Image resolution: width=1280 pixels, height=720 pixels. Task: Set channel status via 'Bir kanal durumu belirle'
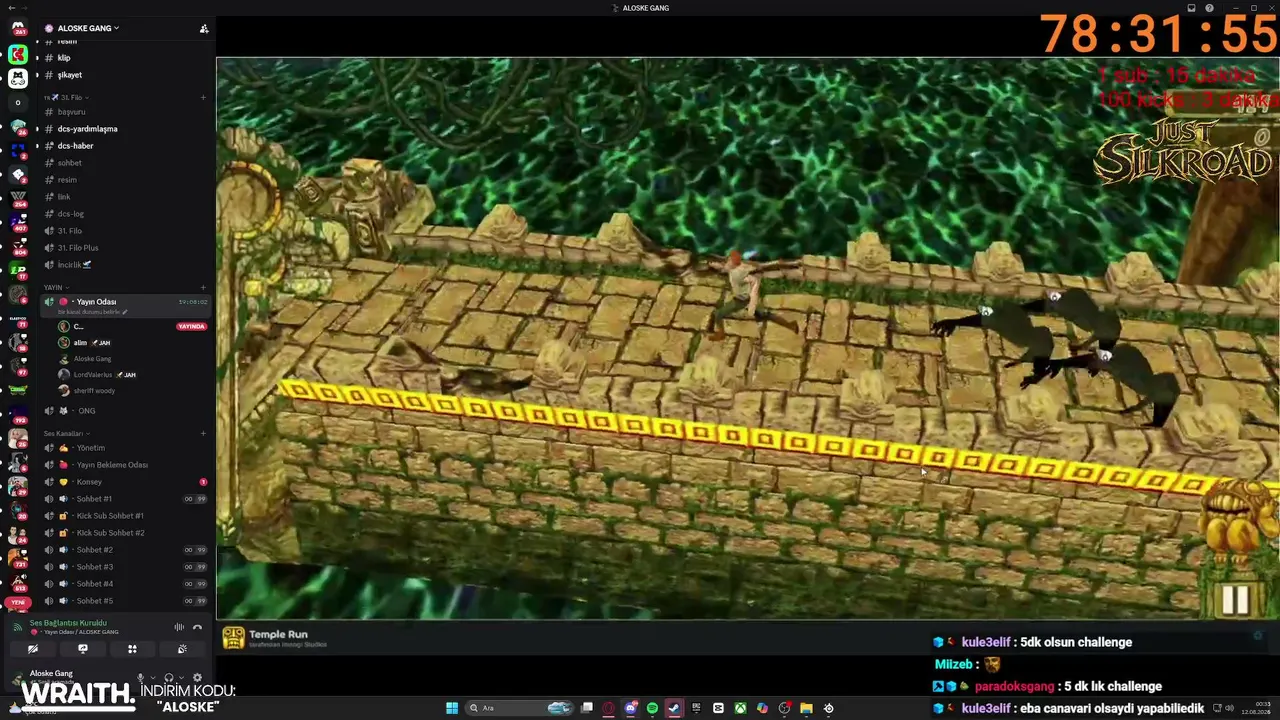(93, 312)
